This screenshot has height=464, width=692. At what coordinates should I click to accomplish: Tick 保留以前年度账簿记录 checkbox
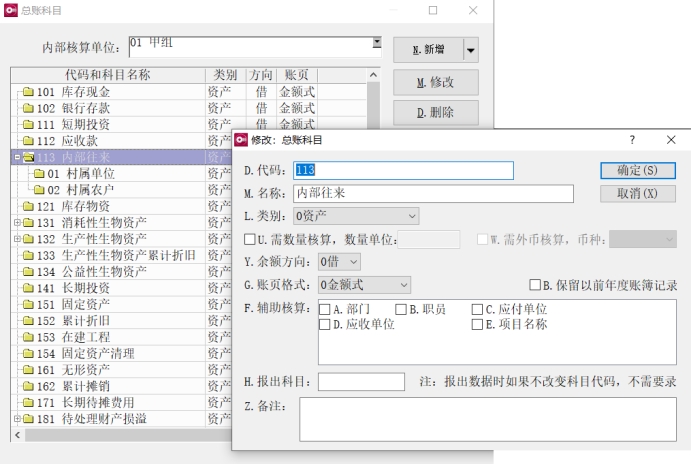535,285
